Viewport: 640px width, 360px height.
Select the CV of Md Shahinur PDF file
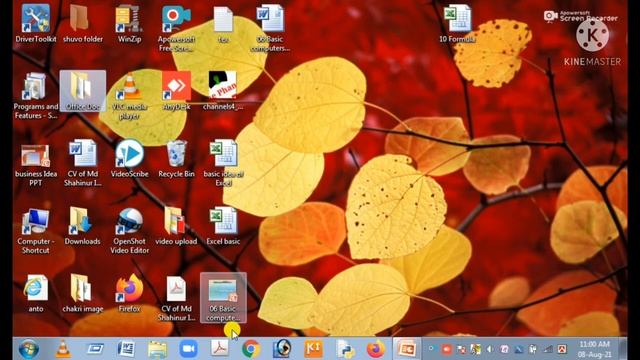click(x=176, y=298)
